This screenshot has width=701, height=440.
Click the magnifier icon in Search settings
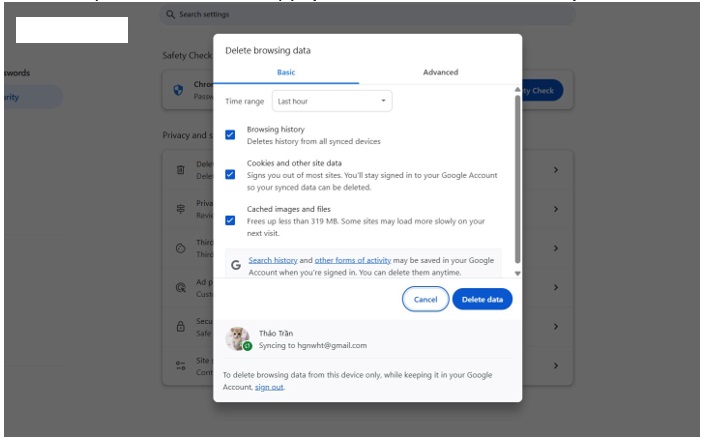pyautogui.click(x=171, y=15)
